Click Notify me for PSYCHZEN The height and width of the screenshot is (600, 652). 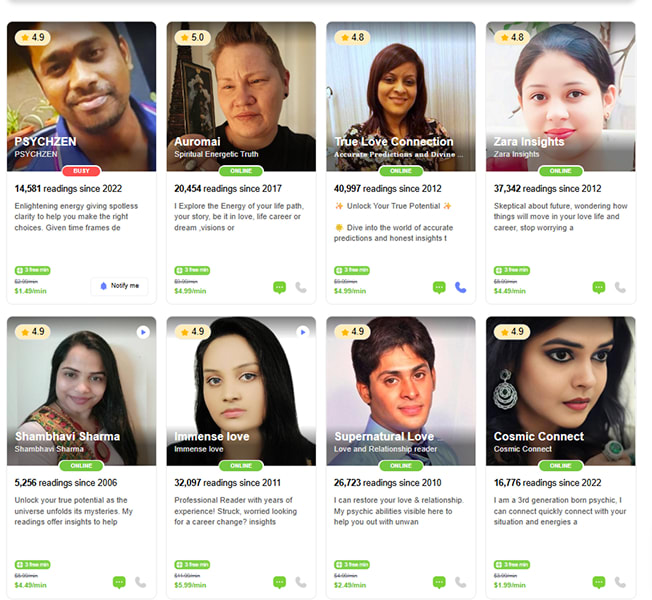119,286
